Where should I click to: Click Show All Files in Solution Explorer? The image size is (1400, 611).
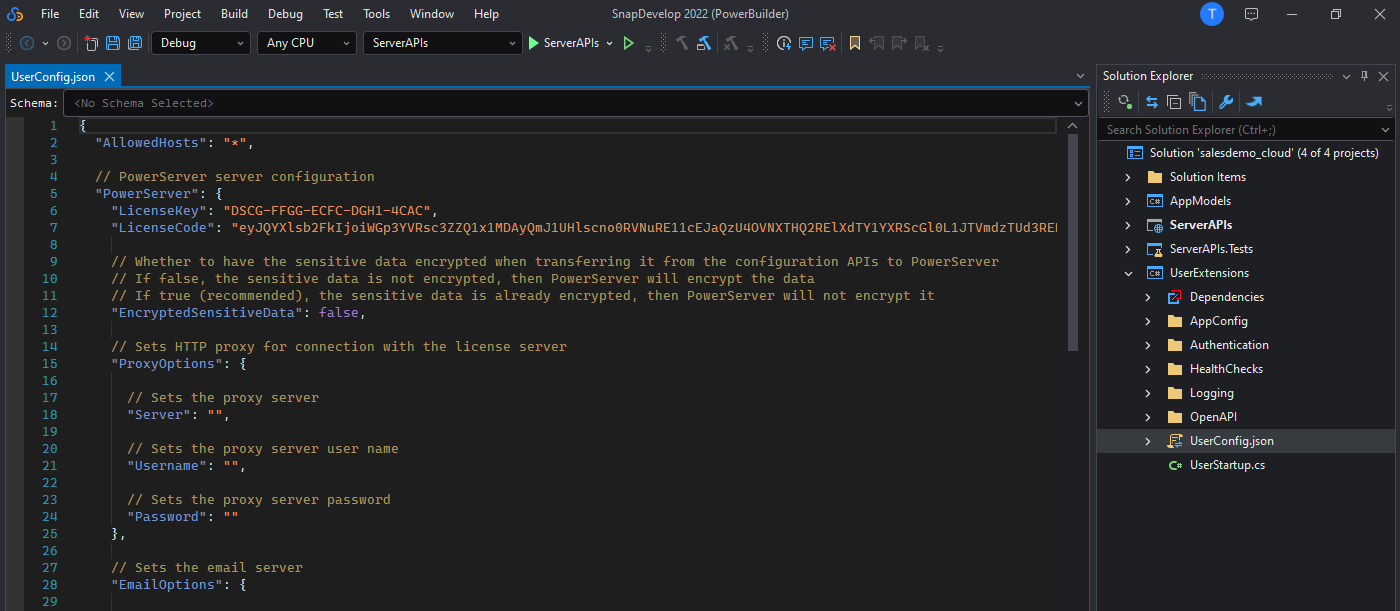1198,101
